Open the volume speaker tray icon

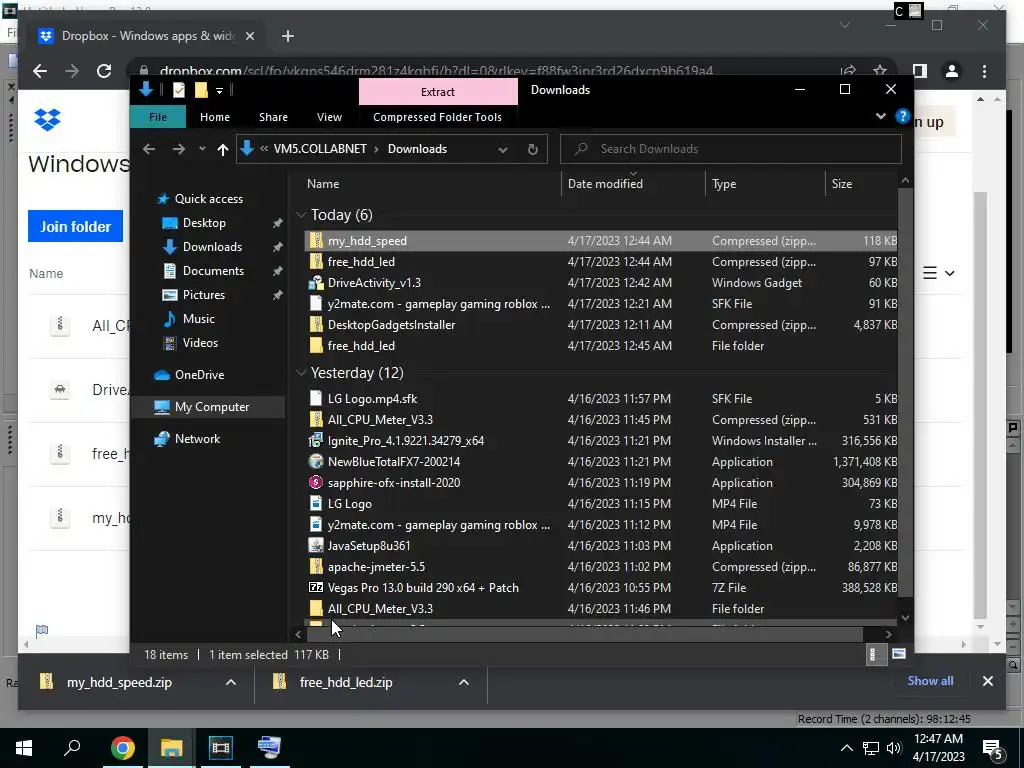click(x=893, y=748)
